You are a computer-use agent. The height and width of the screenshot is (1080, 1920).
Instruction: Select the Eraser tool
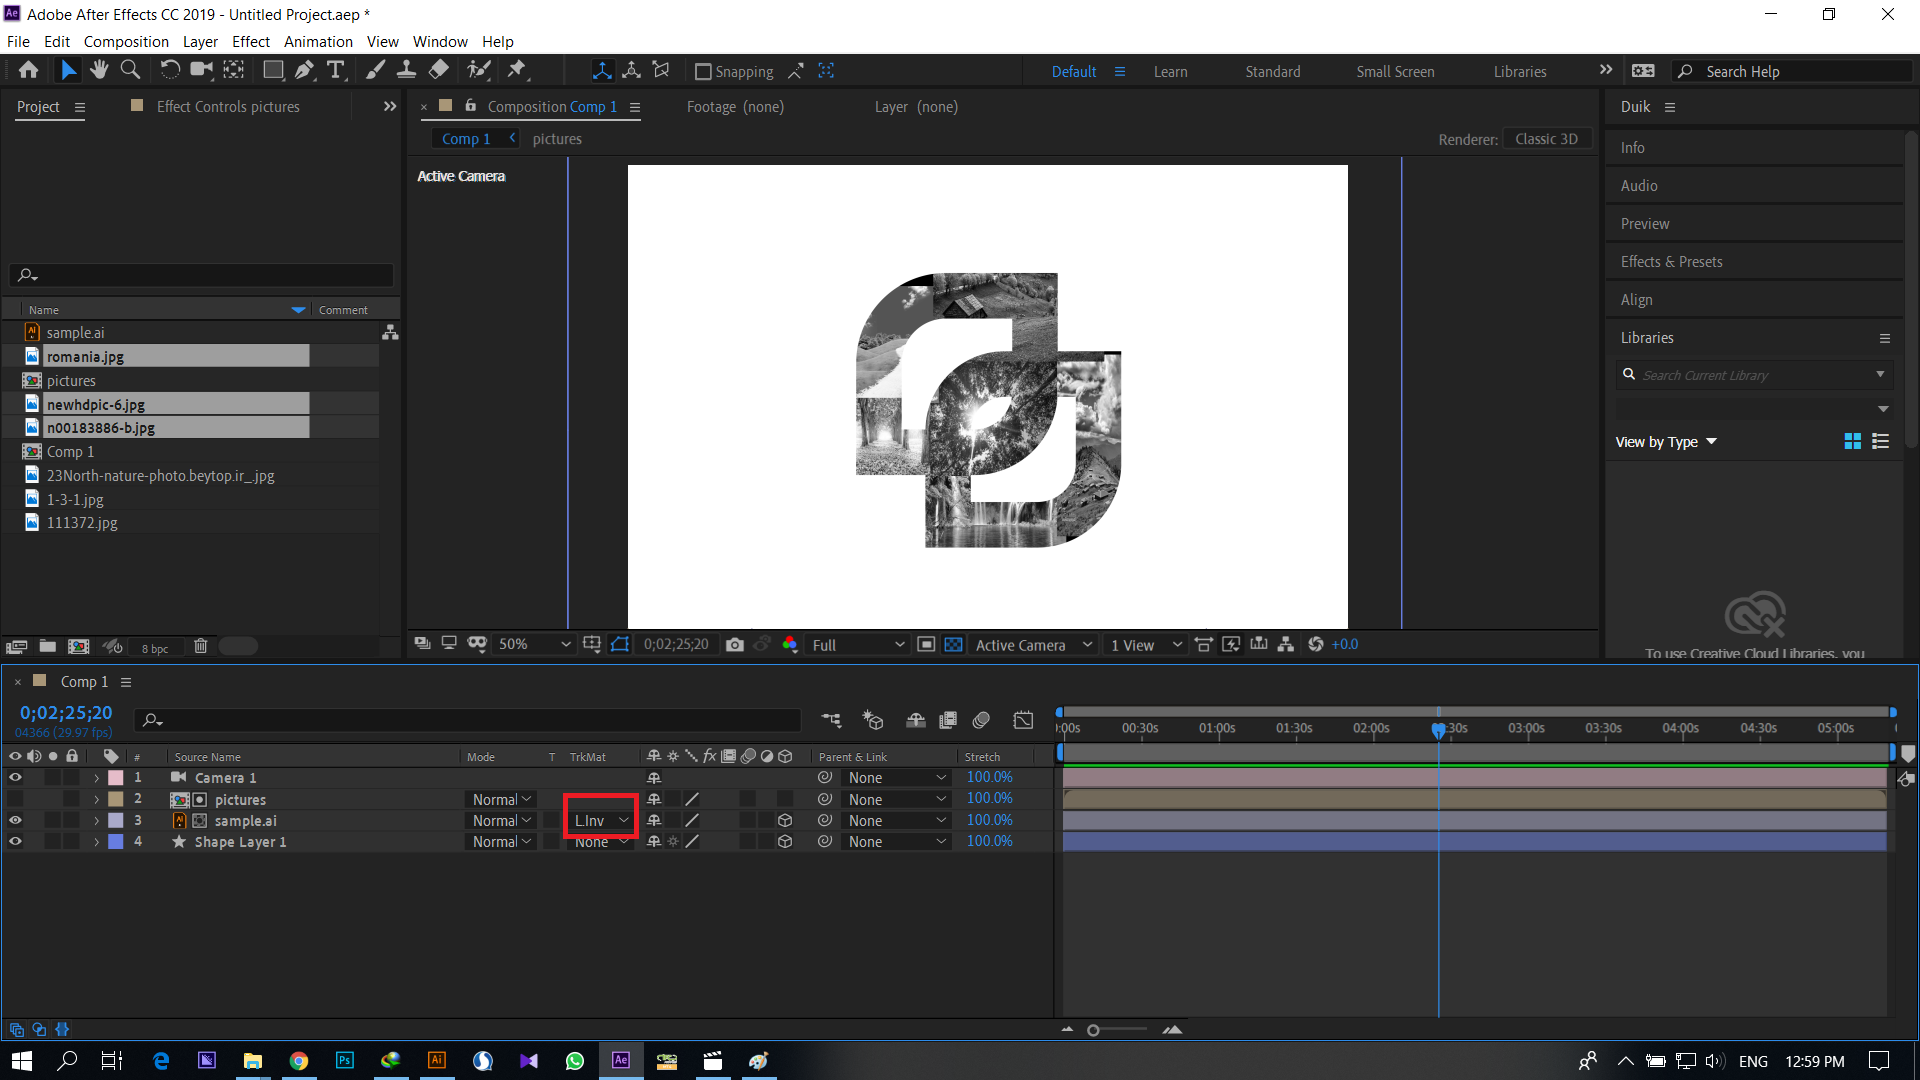click(x=438, y=70)
